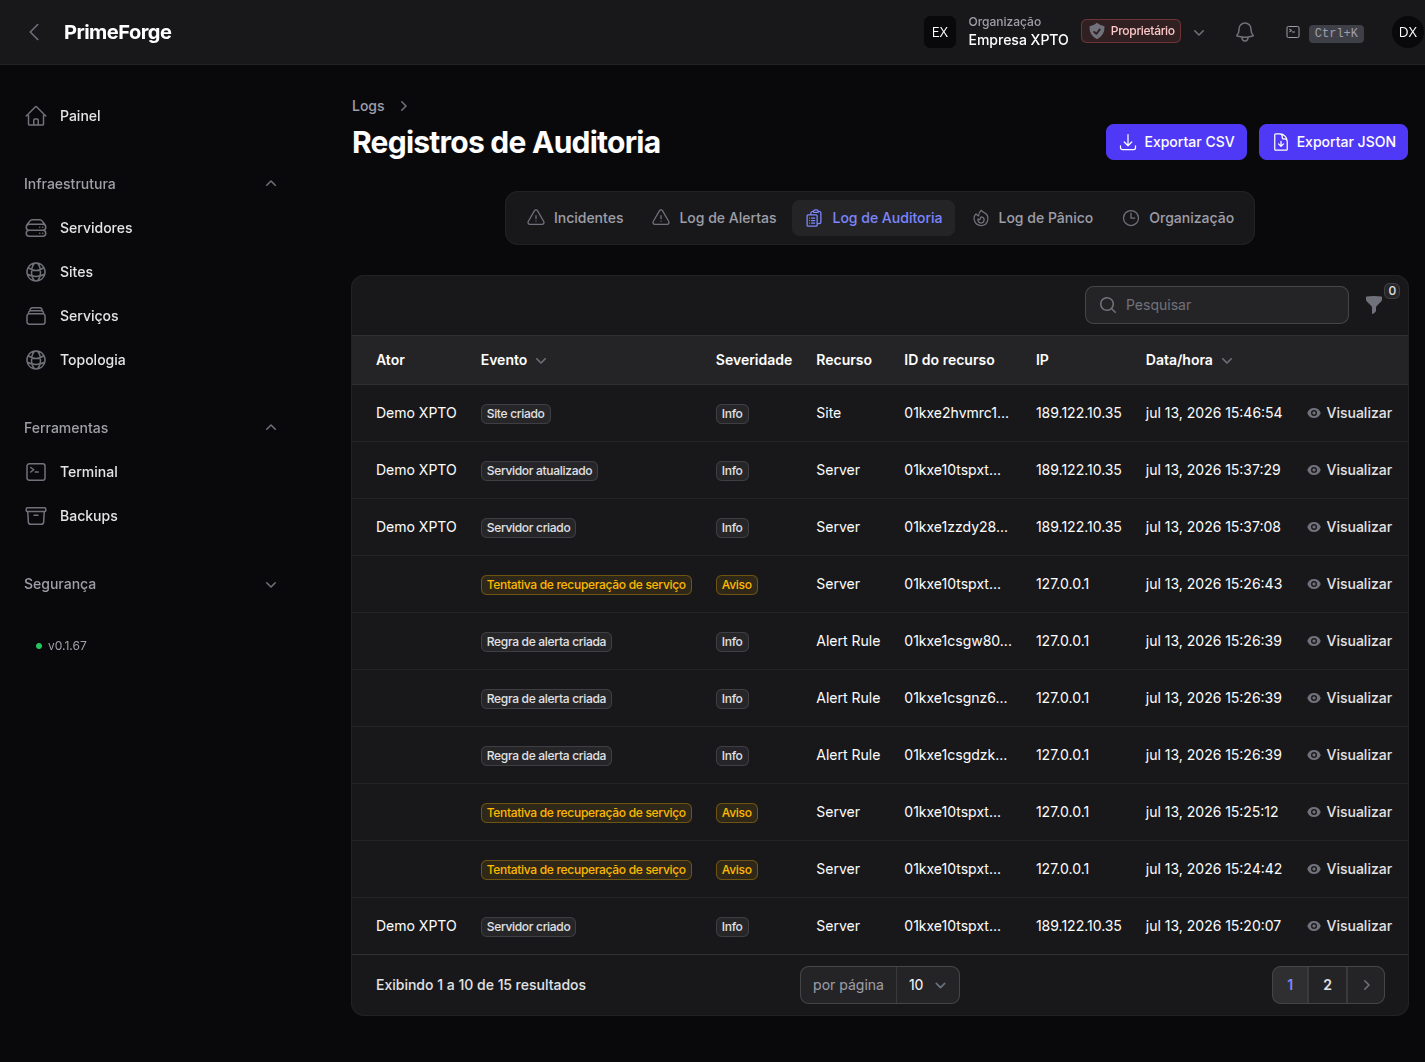Open the Ctrl+K command palette

[1325, 33]
